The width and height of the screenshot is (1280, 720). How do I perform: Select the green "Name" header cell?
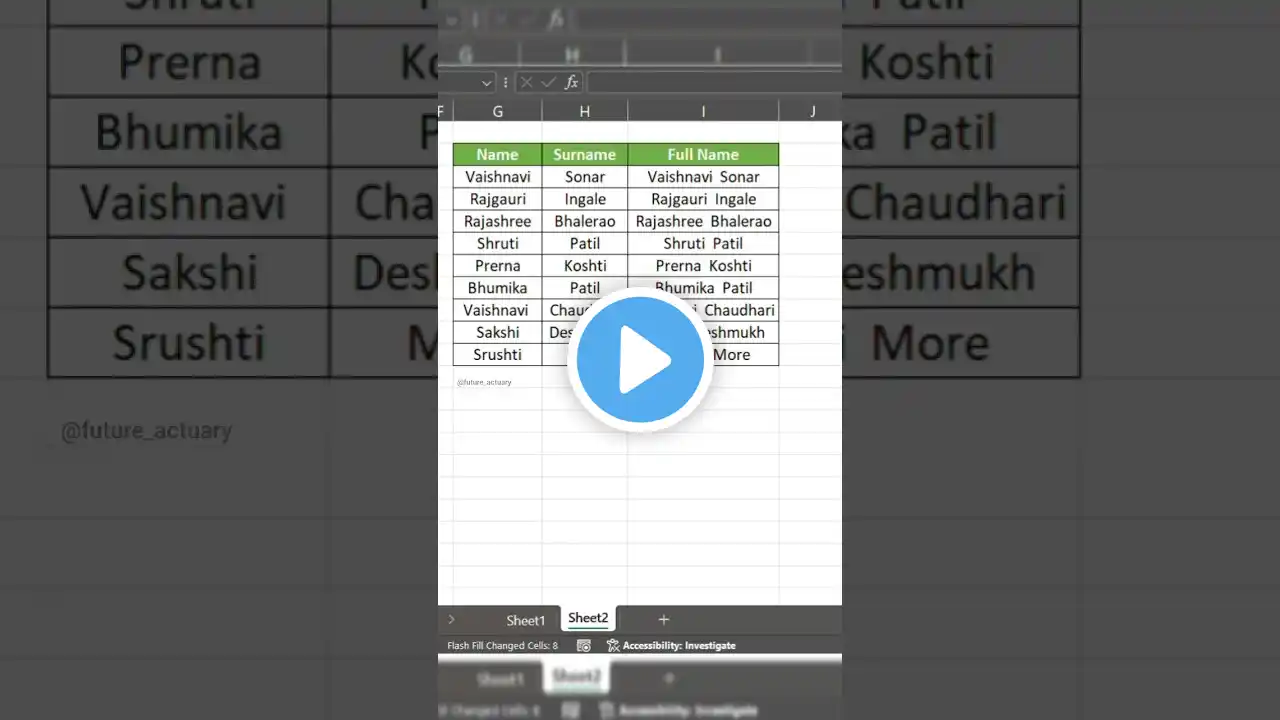click(x=497, y=154)
